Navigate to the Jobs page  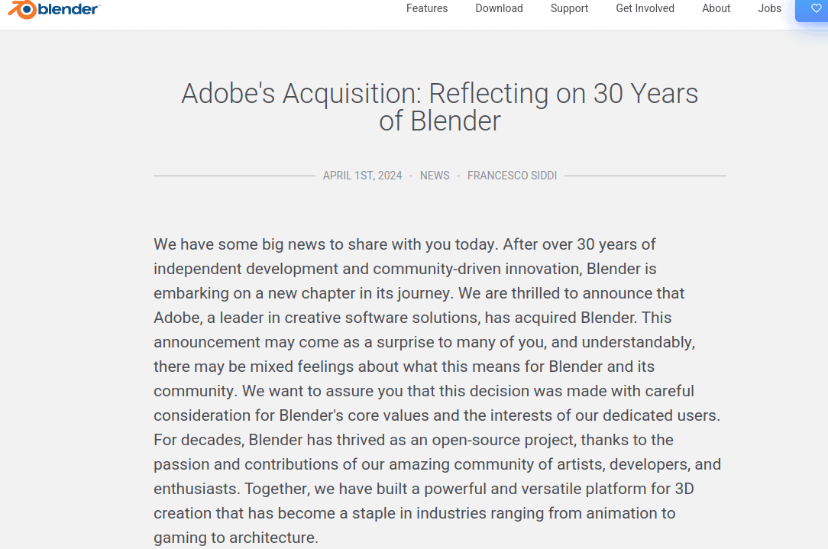770,8
